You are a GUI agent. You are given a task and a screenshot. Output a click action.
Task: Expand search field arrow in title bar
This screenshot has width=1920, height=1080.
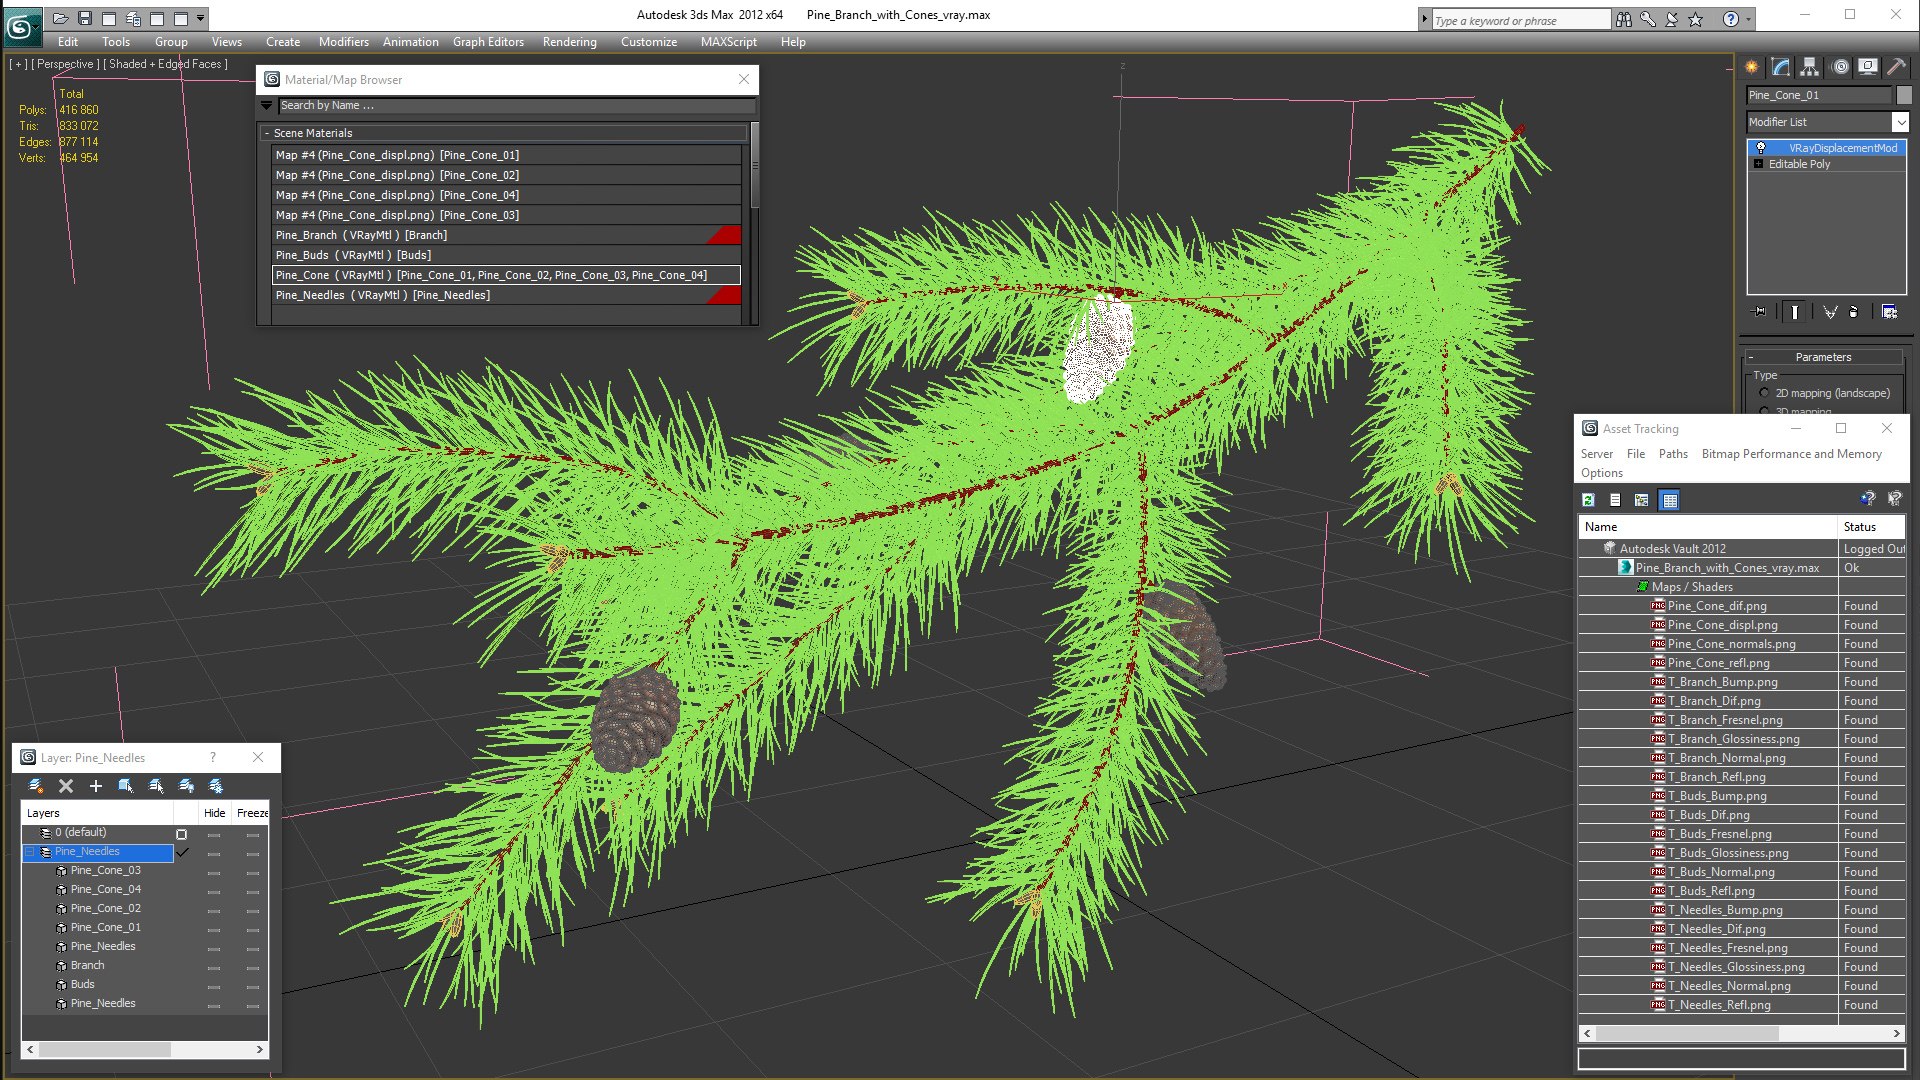coord(1424,19)
